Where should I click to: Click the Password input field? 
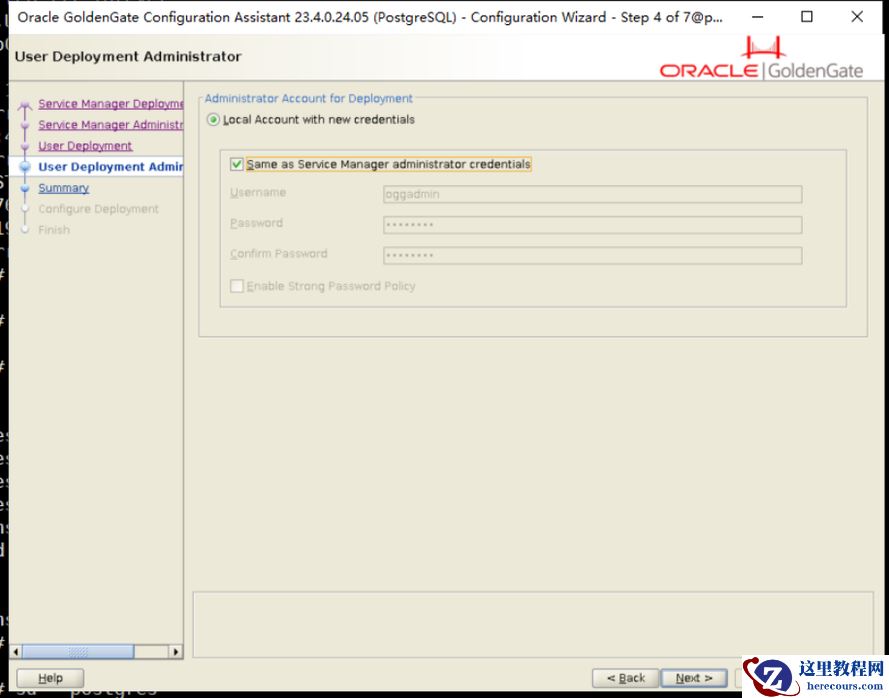[592, 225]
